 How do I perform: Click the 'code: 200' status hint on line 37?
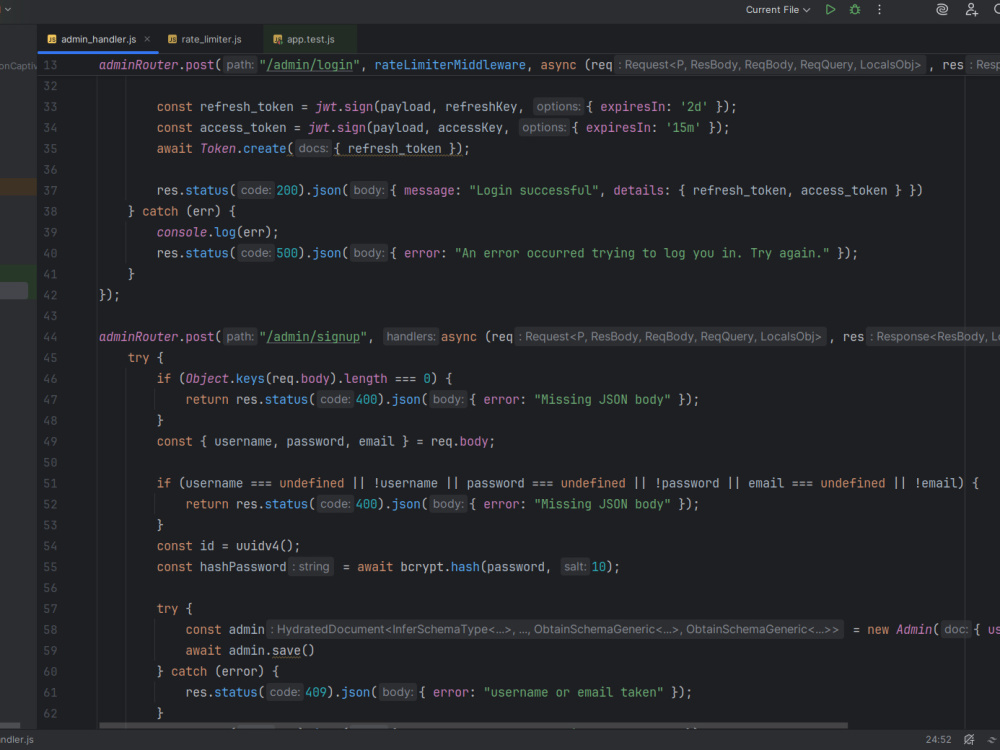coord(268,191)
